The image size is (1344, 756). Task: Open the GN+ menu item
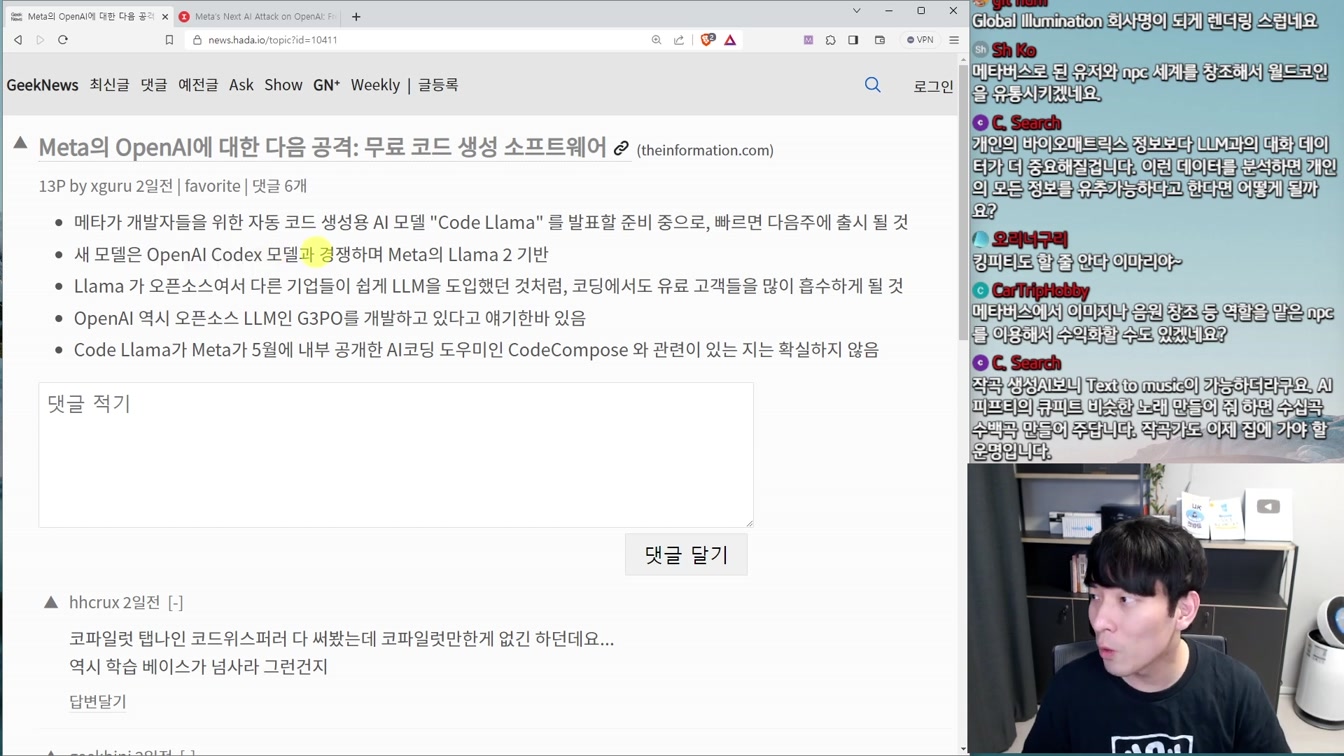(x=326, y=85)
